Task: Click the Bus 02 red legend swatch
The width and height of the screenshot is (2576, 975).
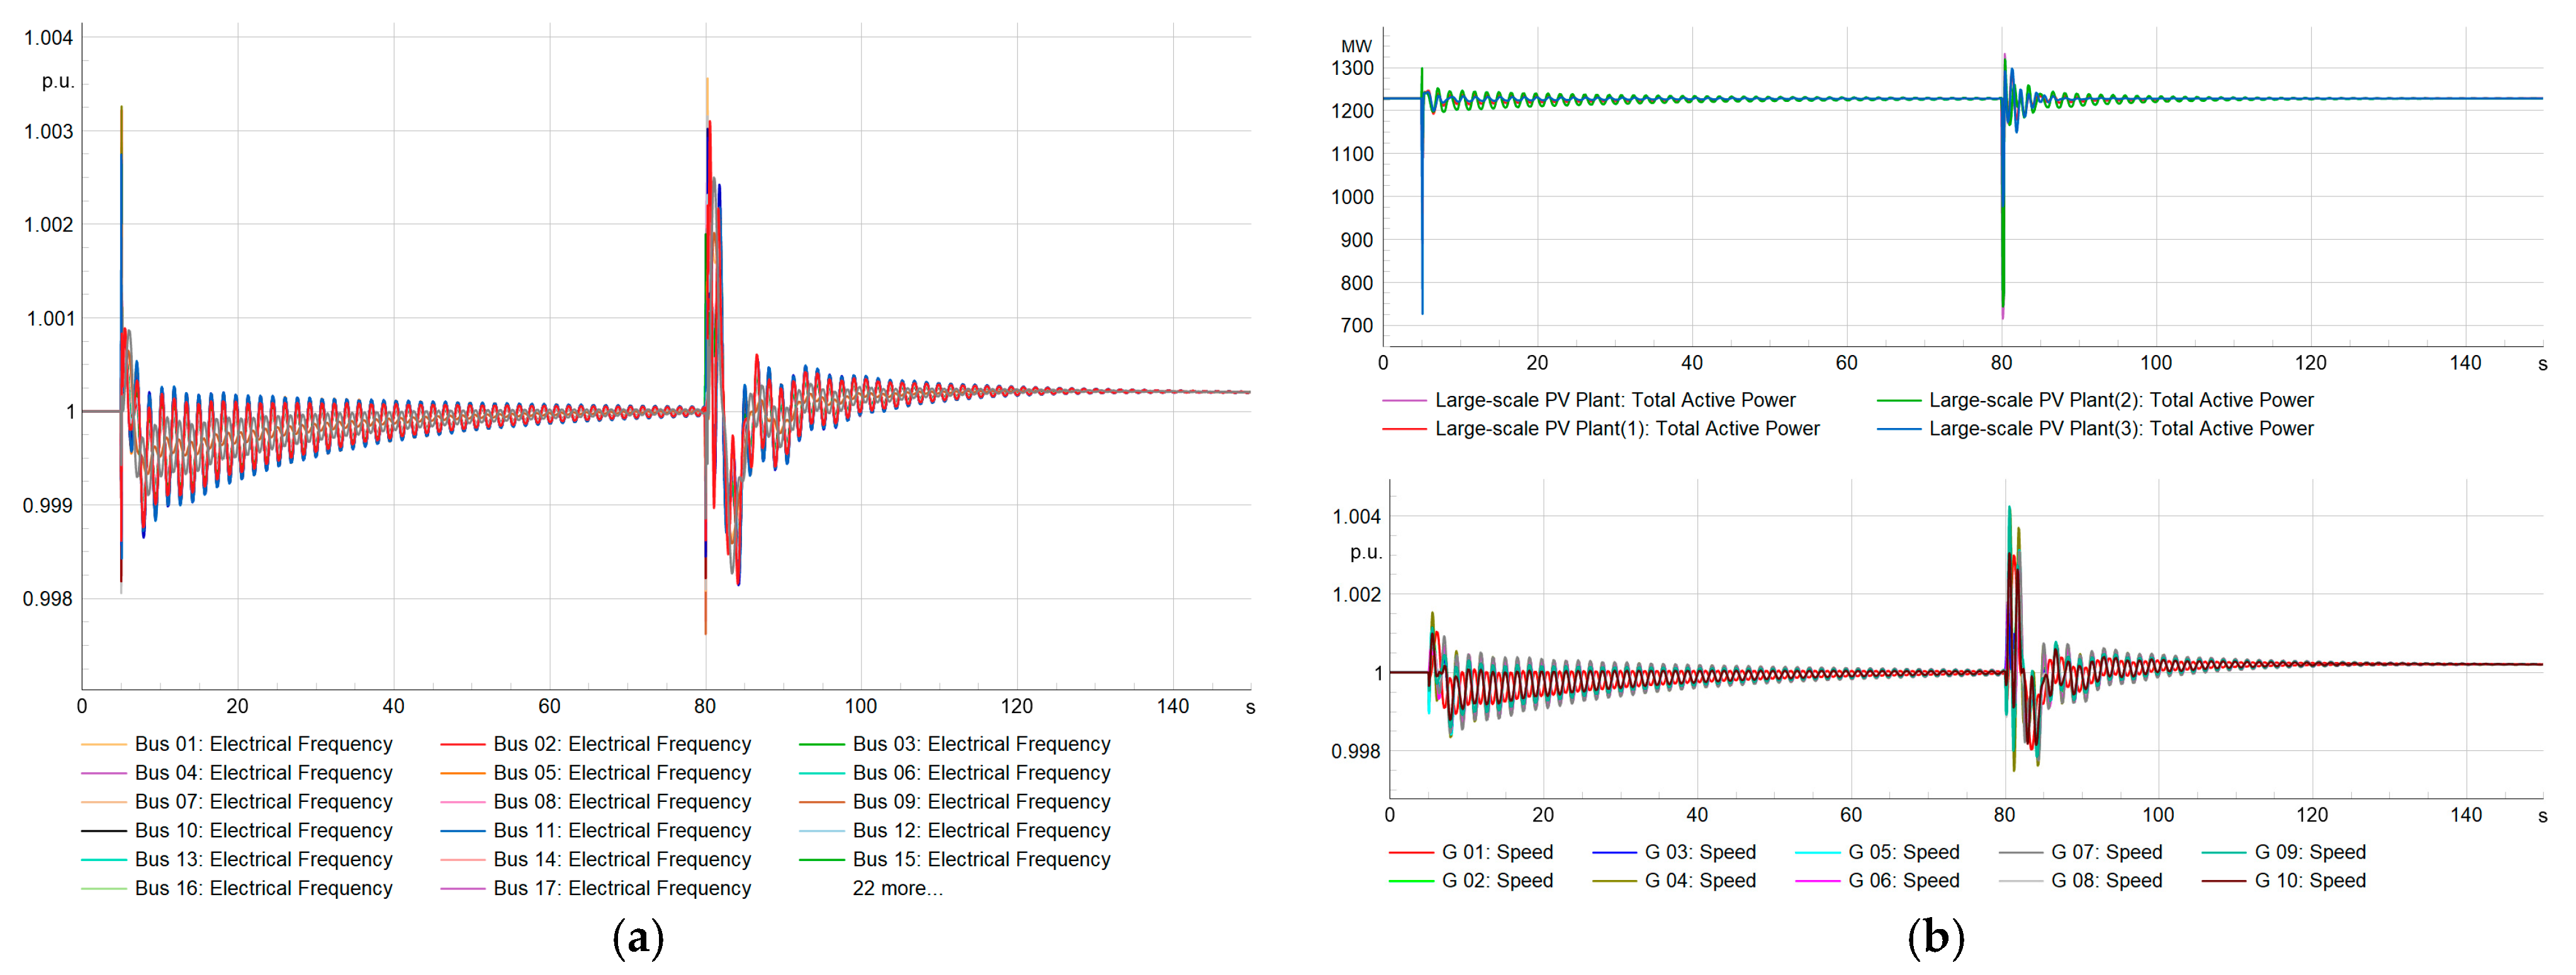Action: point(462,745)
